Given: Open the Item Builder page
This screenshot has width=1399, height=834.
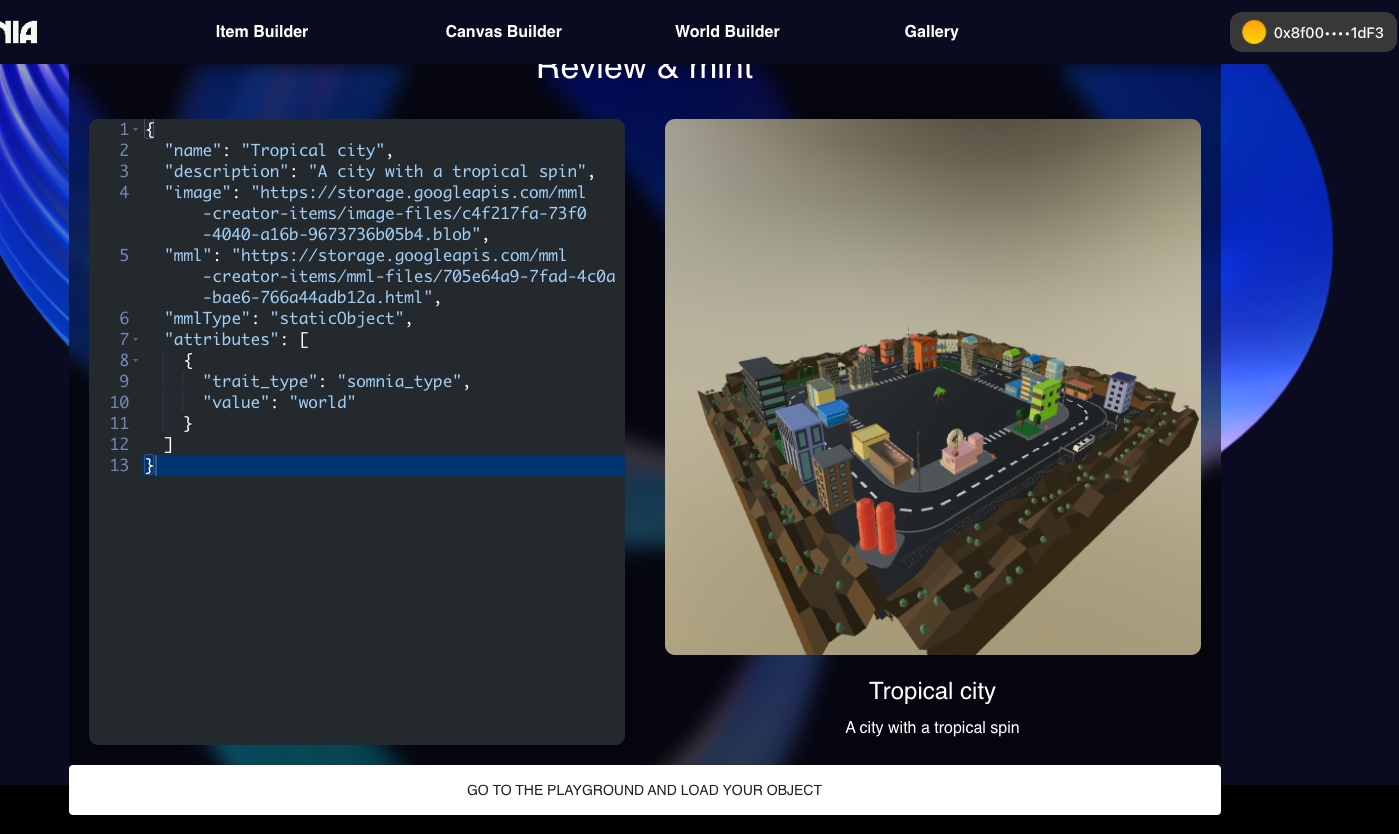Looking at the screenshot, I should tap(261, 32).
